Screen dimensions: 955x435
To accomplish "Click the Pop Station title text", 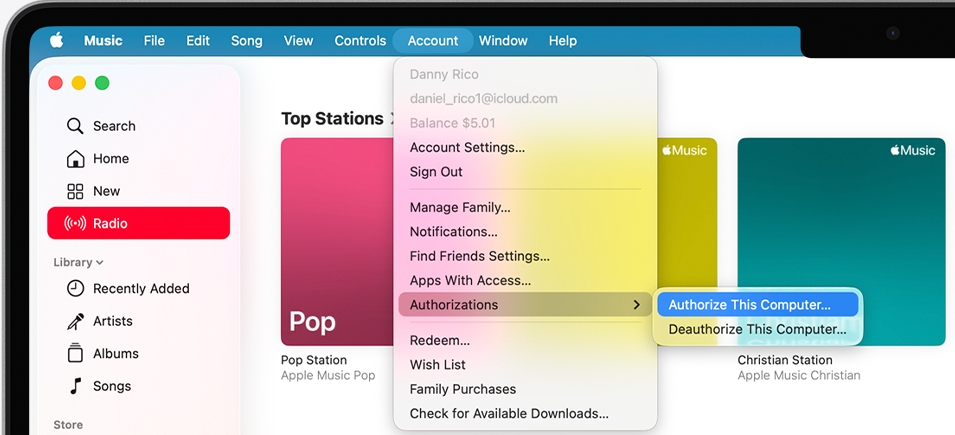I will coord(314,360).
